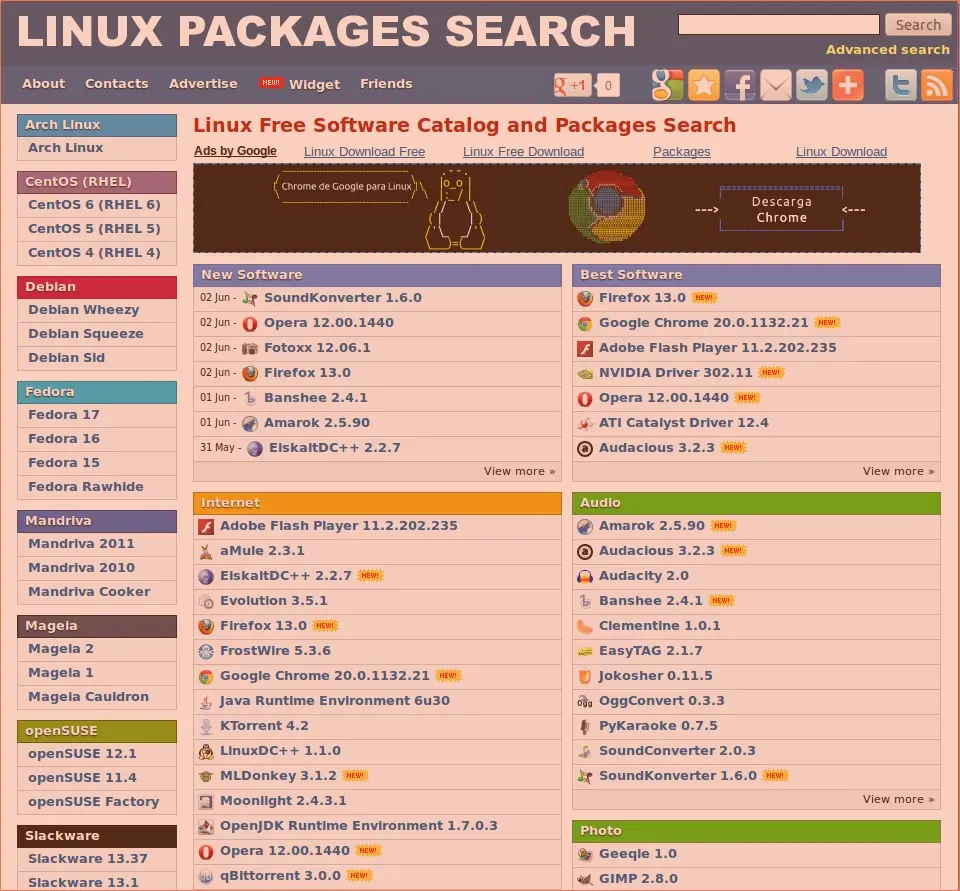Click the Audacity headphones icon
Screen dimensions: 960x891
click(x=585, y=576)
